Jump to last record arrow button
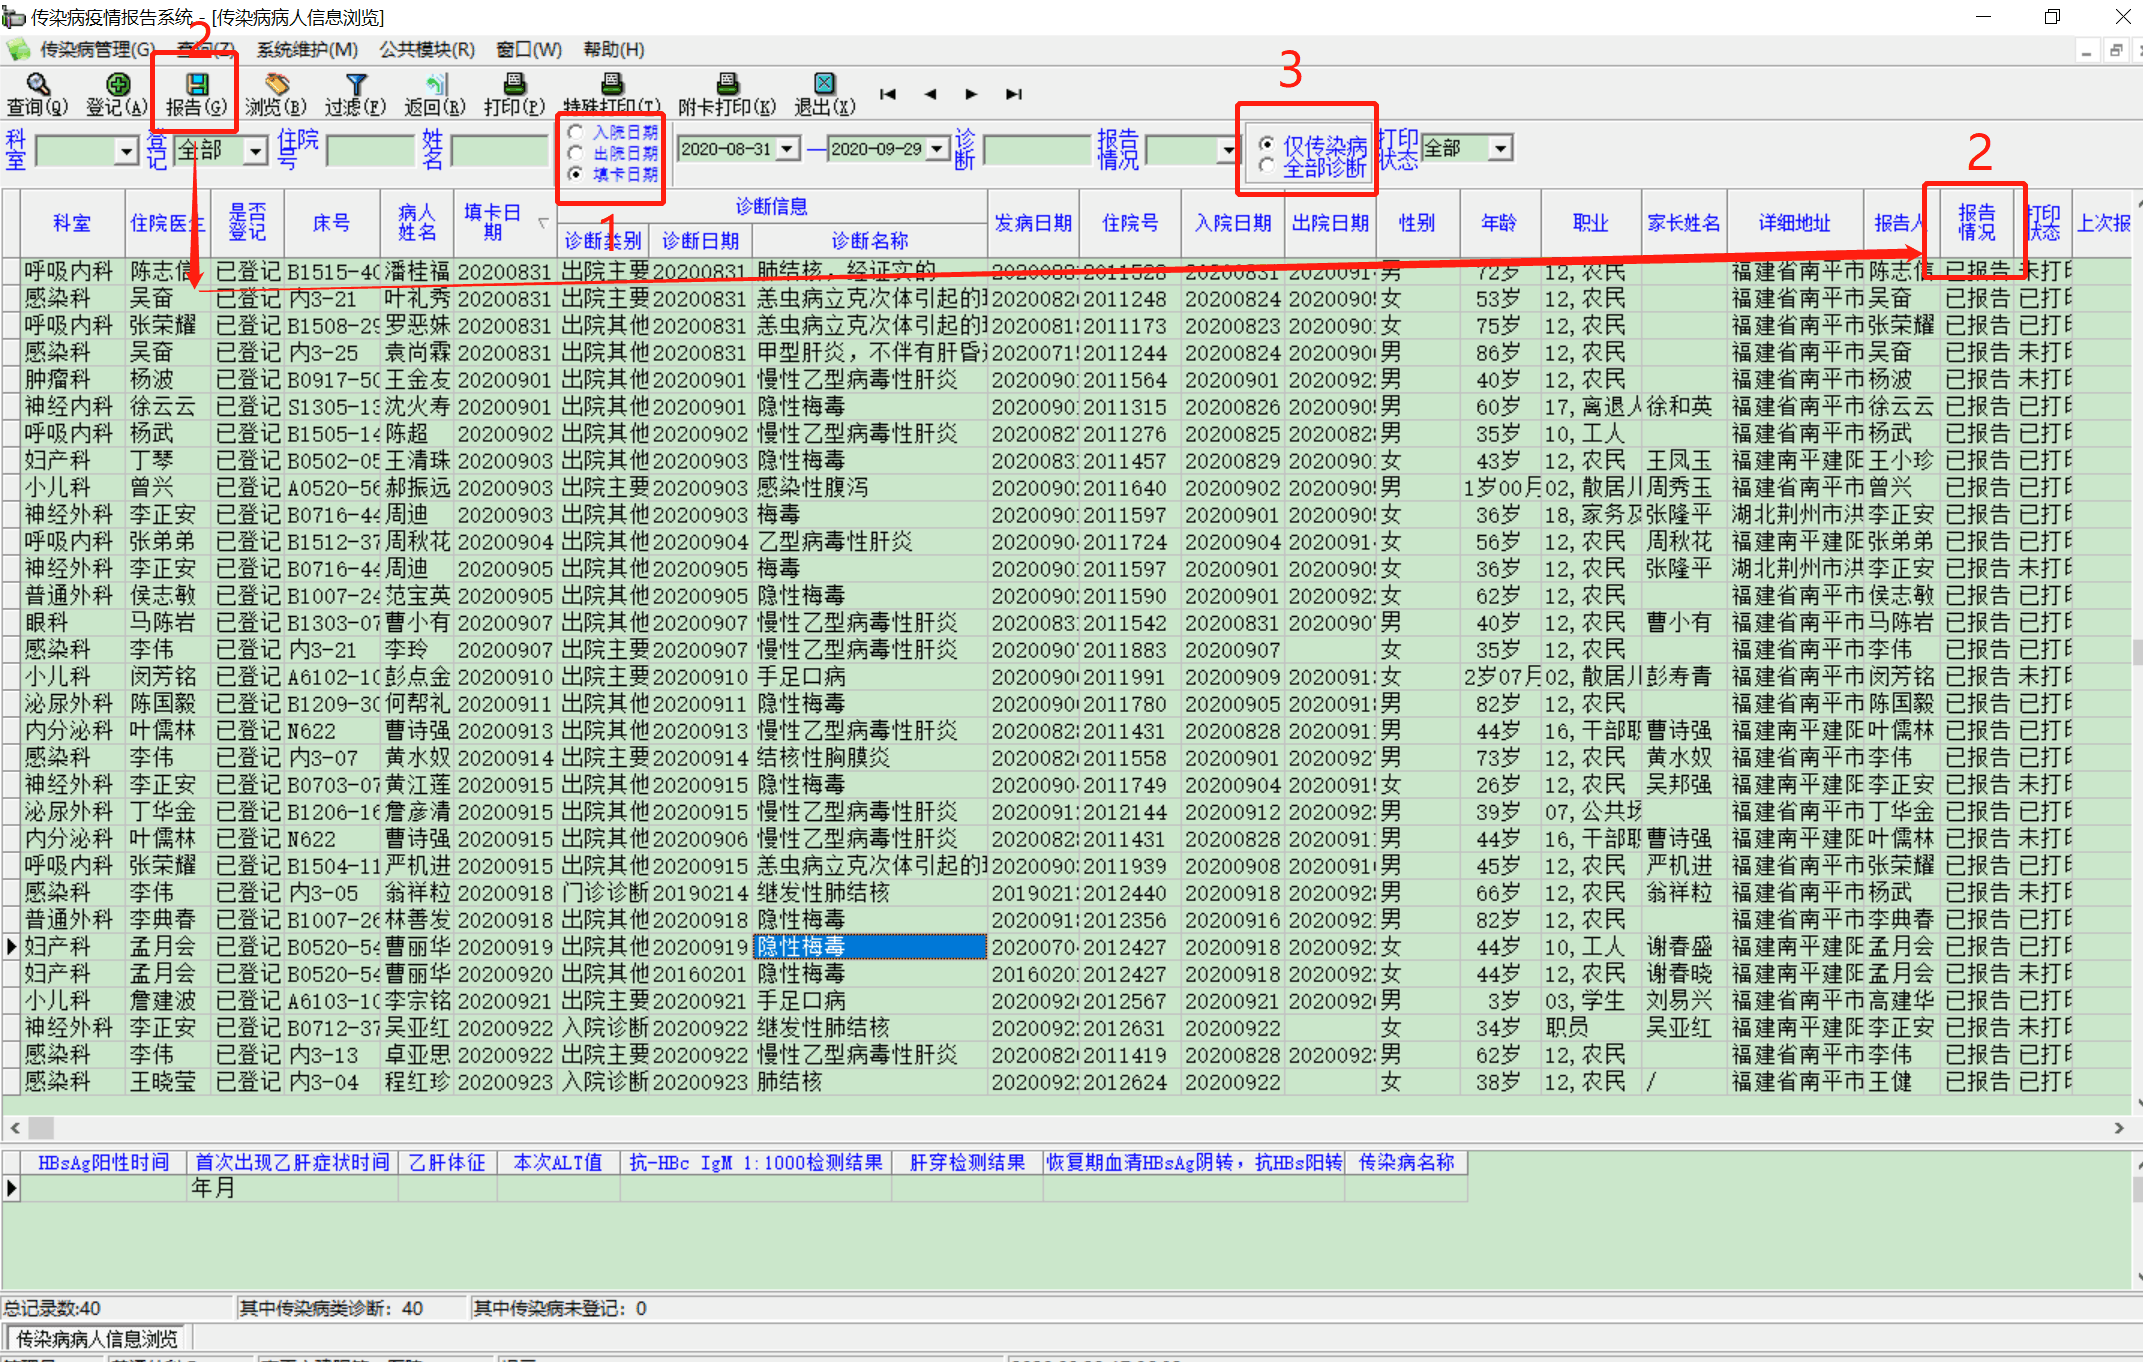 (x=1013, y=94)
